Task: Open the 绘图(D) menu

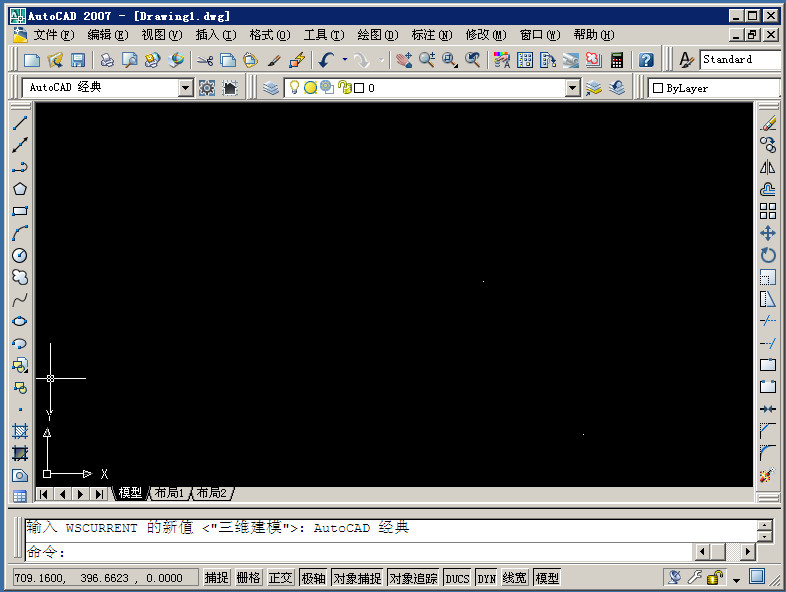Action: tap(377, 35)
